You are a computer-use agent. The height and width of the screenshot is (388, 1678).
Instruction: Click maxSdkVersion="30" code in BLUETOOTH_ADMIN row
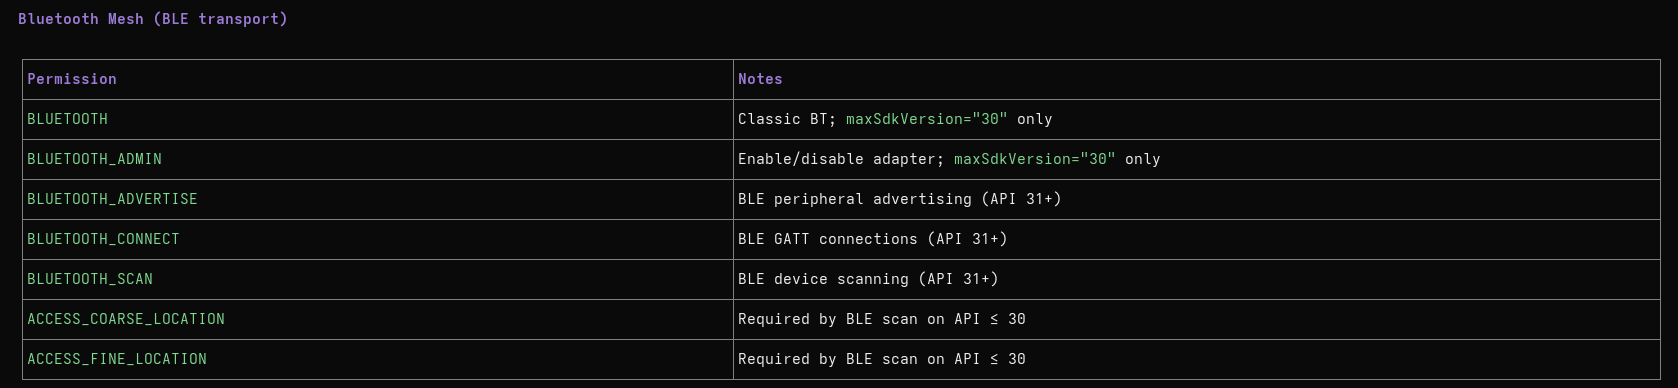tap(1035, 159)
